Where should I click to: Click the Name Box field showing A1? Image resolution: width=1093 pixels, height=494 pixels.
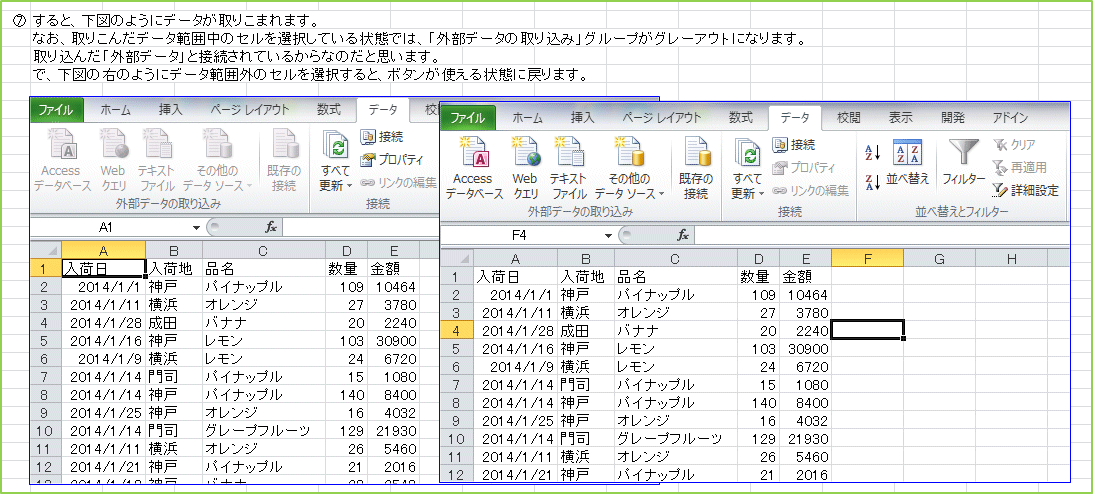pos(105,227)
